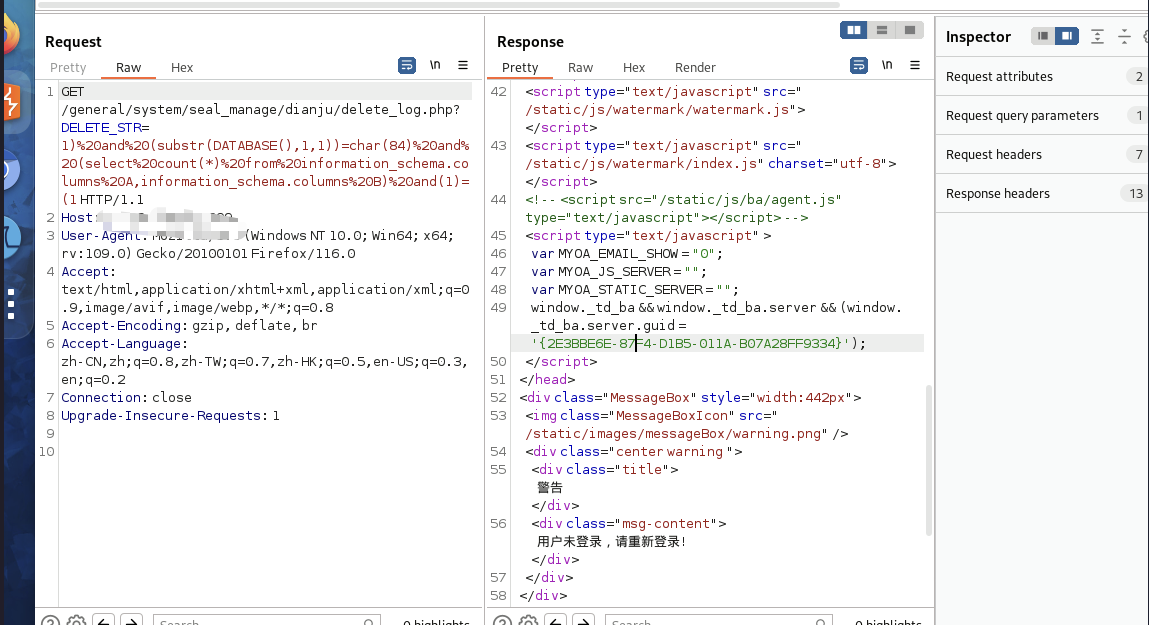This screenshot has width=1149, height=625.
Task: Click the DELETE_STR parameter name
Action: click(x=101, y=127)
